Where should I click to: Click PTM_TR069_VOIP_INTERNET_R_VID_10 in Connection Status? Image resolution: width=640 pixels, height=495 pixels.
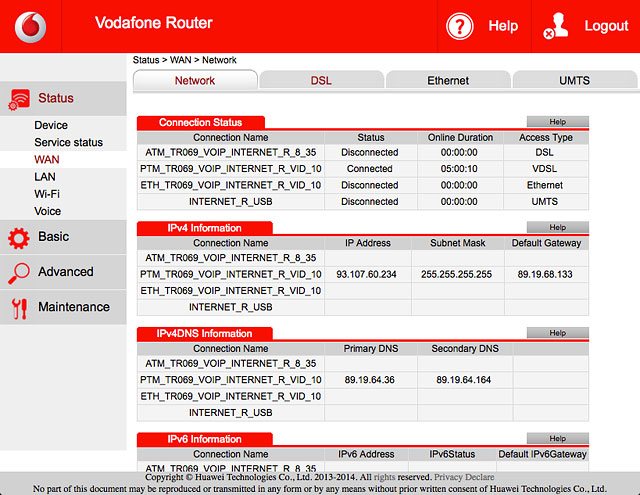pos(231,169)
